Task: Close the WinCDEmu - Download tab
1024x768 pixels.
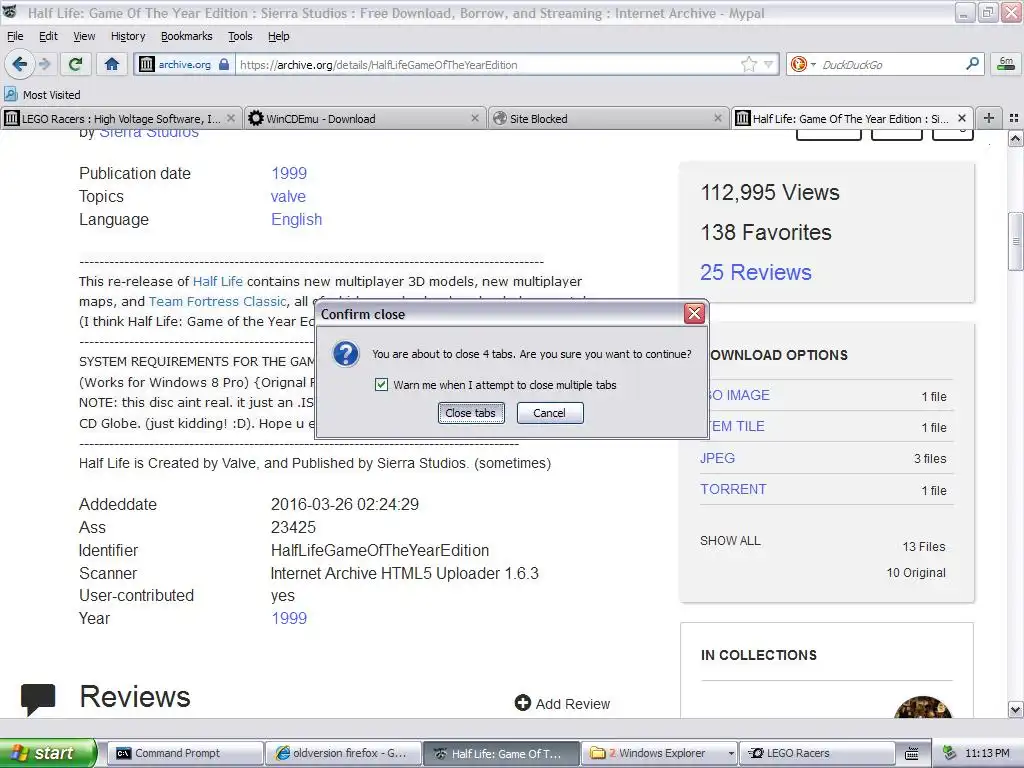Action: [x=475, y=118]
